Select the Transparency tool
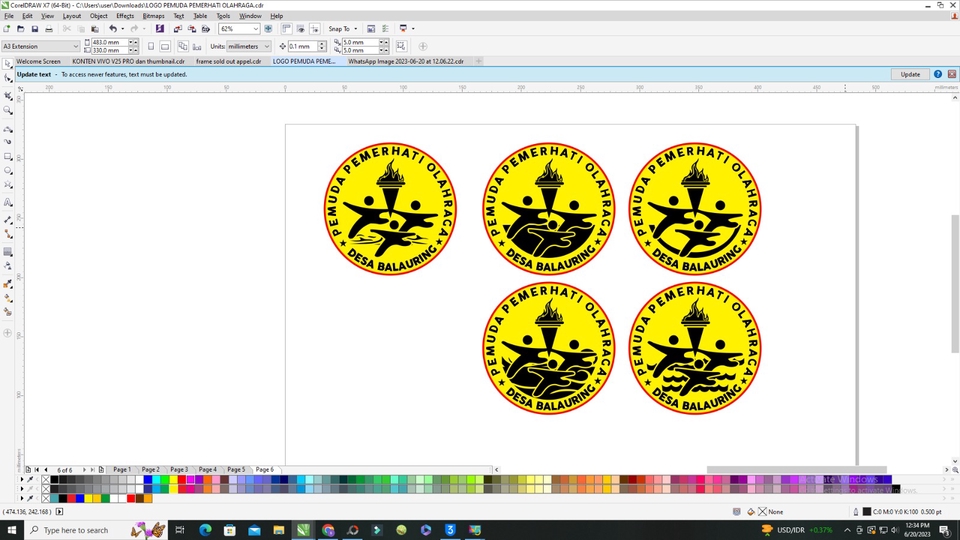 pos(8,266)
